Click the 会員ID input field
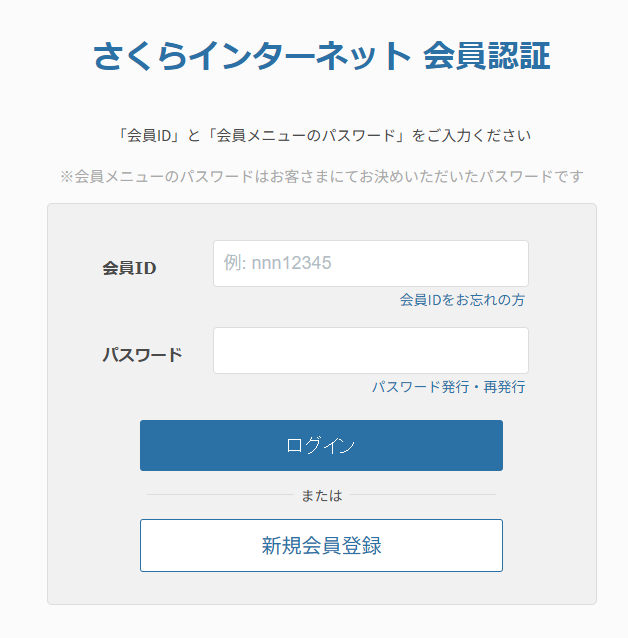The width and height of the screenshot is (628, 638). pos(370,263)
